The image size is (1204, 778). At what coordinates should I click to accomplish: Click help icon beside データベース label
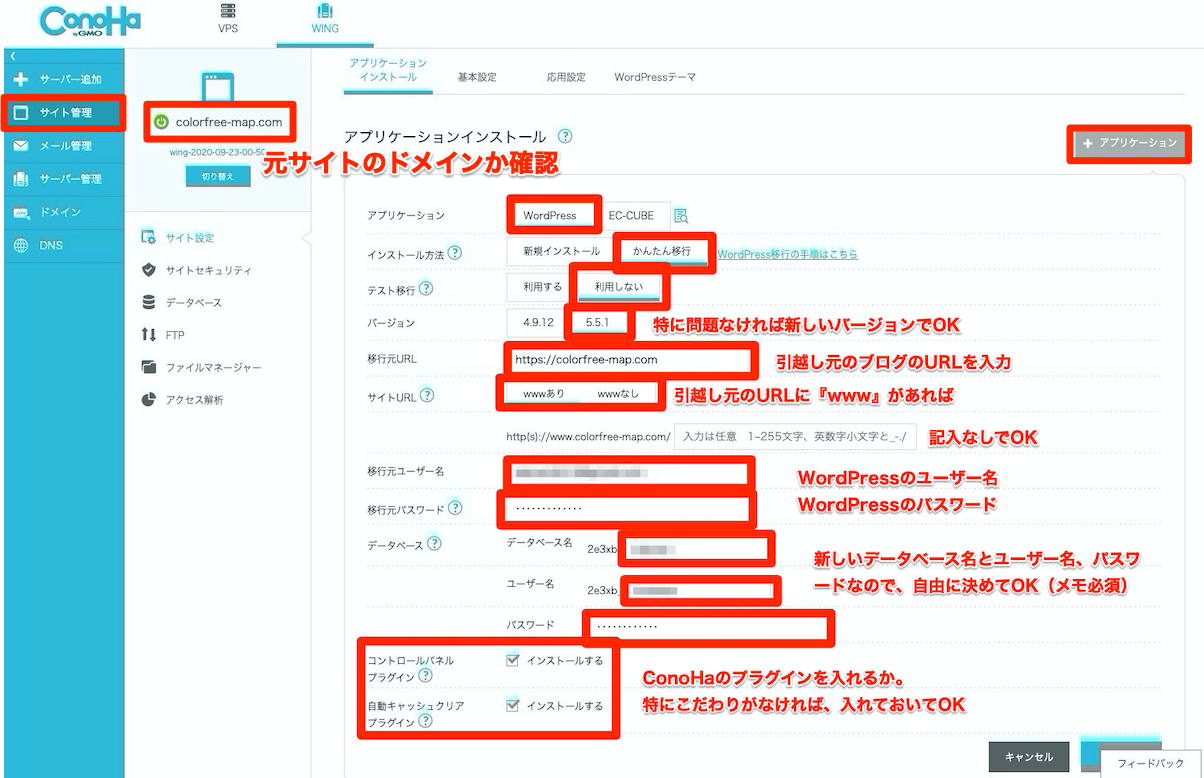pyautogui.click(x=434, y=544)
